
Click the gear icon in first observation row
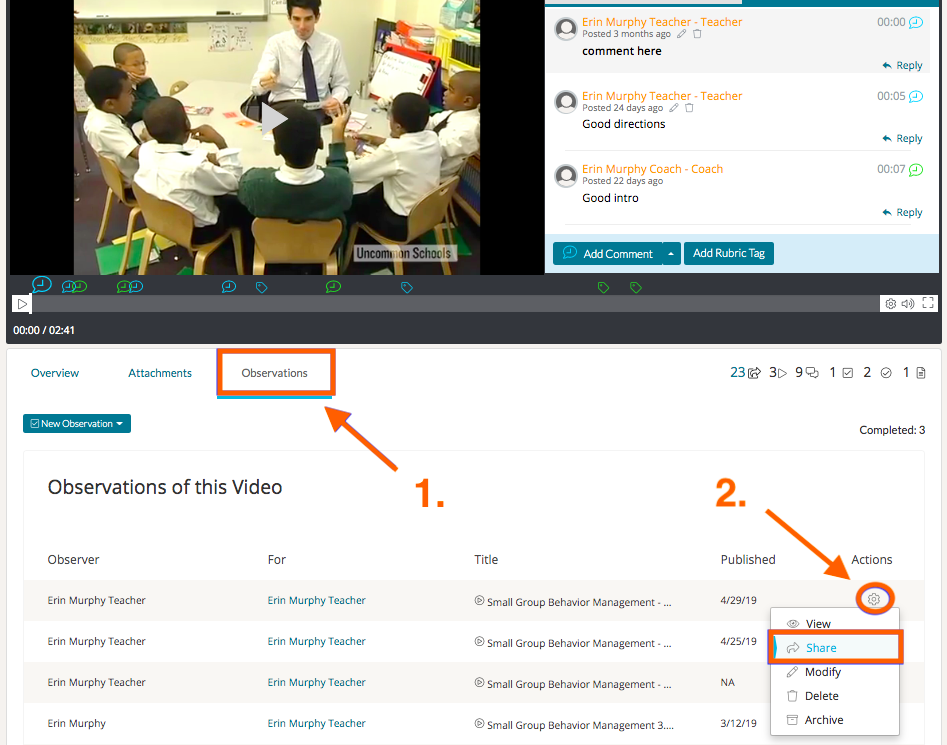tap(873, 599)
